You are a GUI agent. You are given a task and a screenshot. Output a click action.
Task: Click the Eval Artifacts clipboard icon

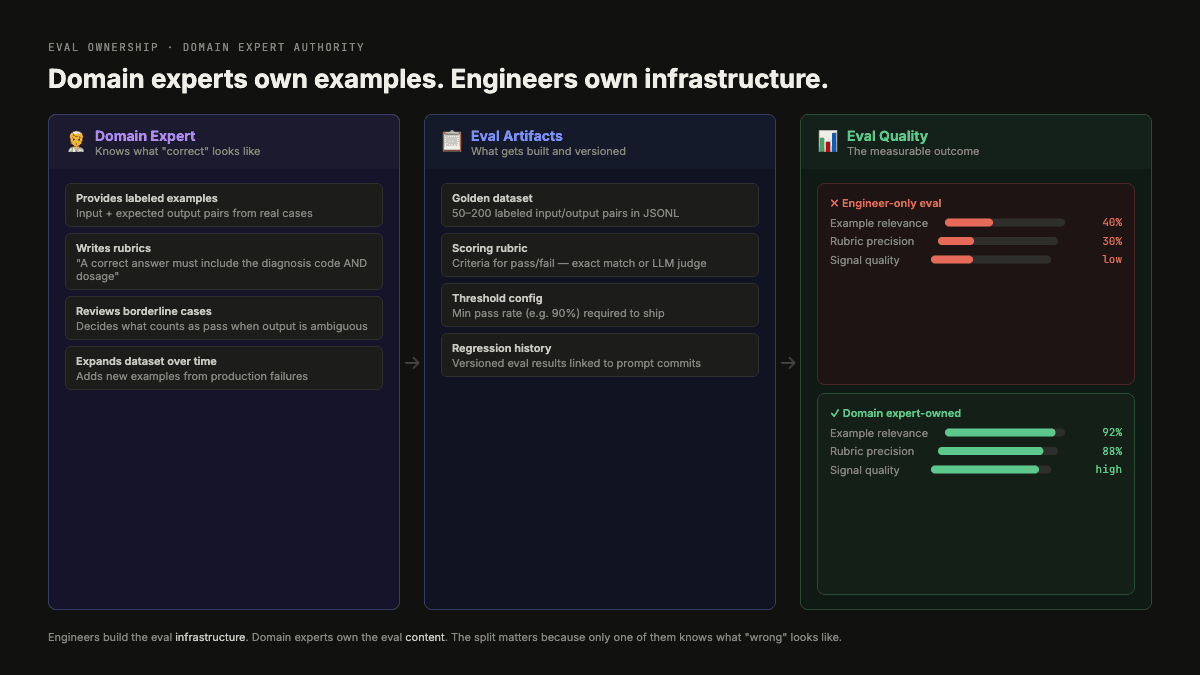452,142
